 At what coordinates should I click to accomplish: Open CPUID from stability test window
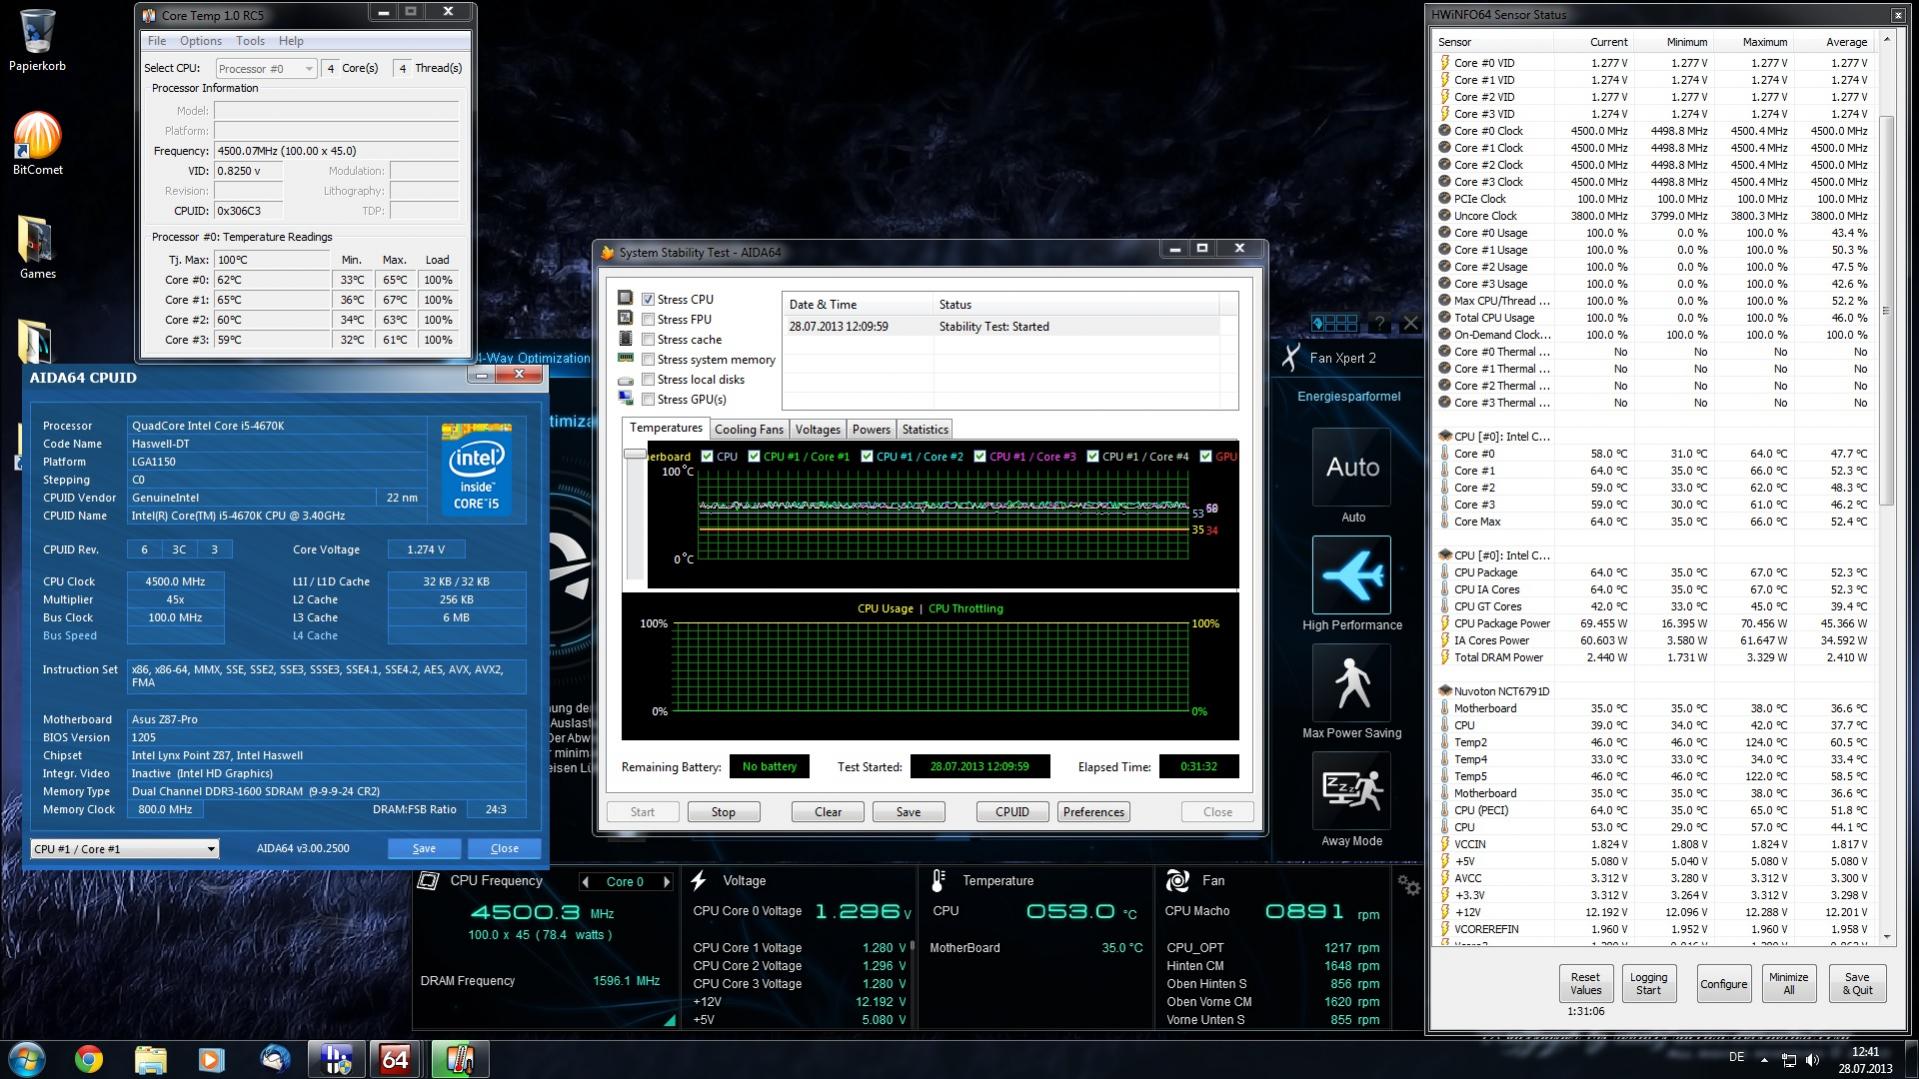tap(1012, 812)
